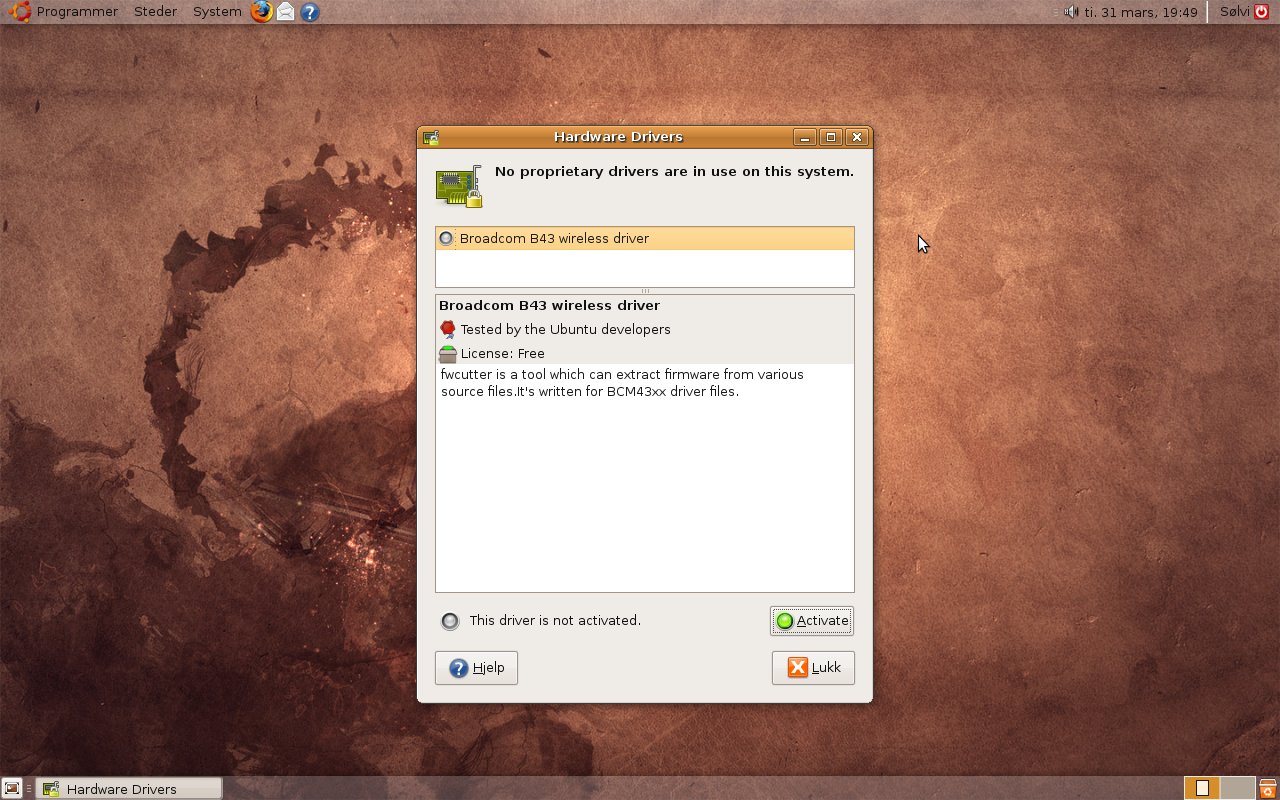Click the red Tested by Ubuntu seal icon
Viewport: 1280px width, 800px height.
pos(448,329)
